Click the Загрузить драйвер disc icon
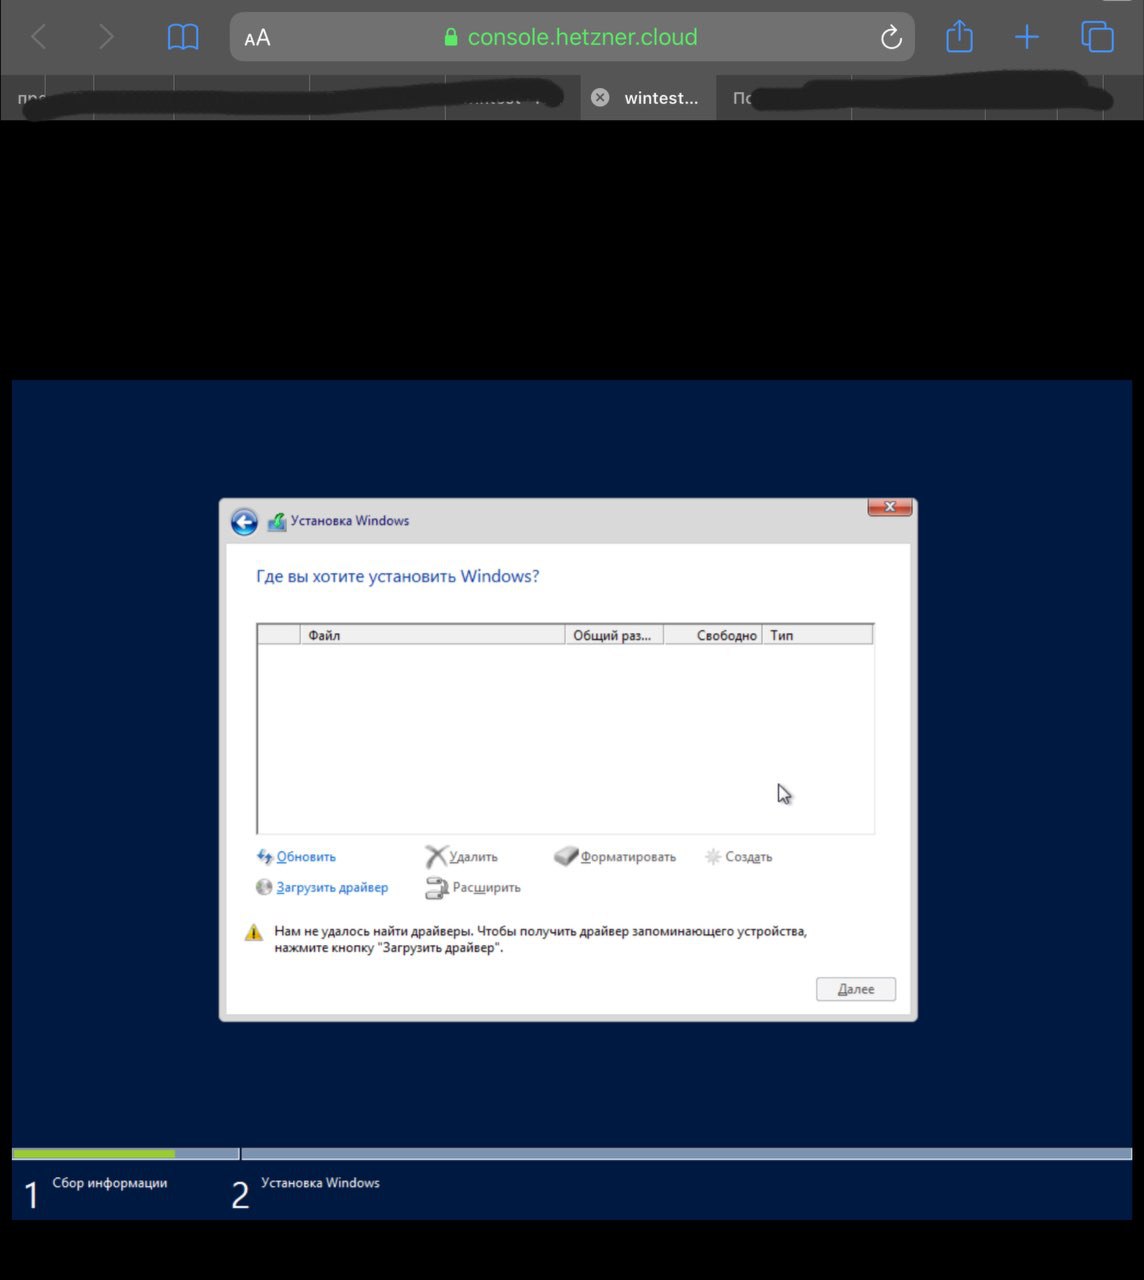 tap(265, 887)
